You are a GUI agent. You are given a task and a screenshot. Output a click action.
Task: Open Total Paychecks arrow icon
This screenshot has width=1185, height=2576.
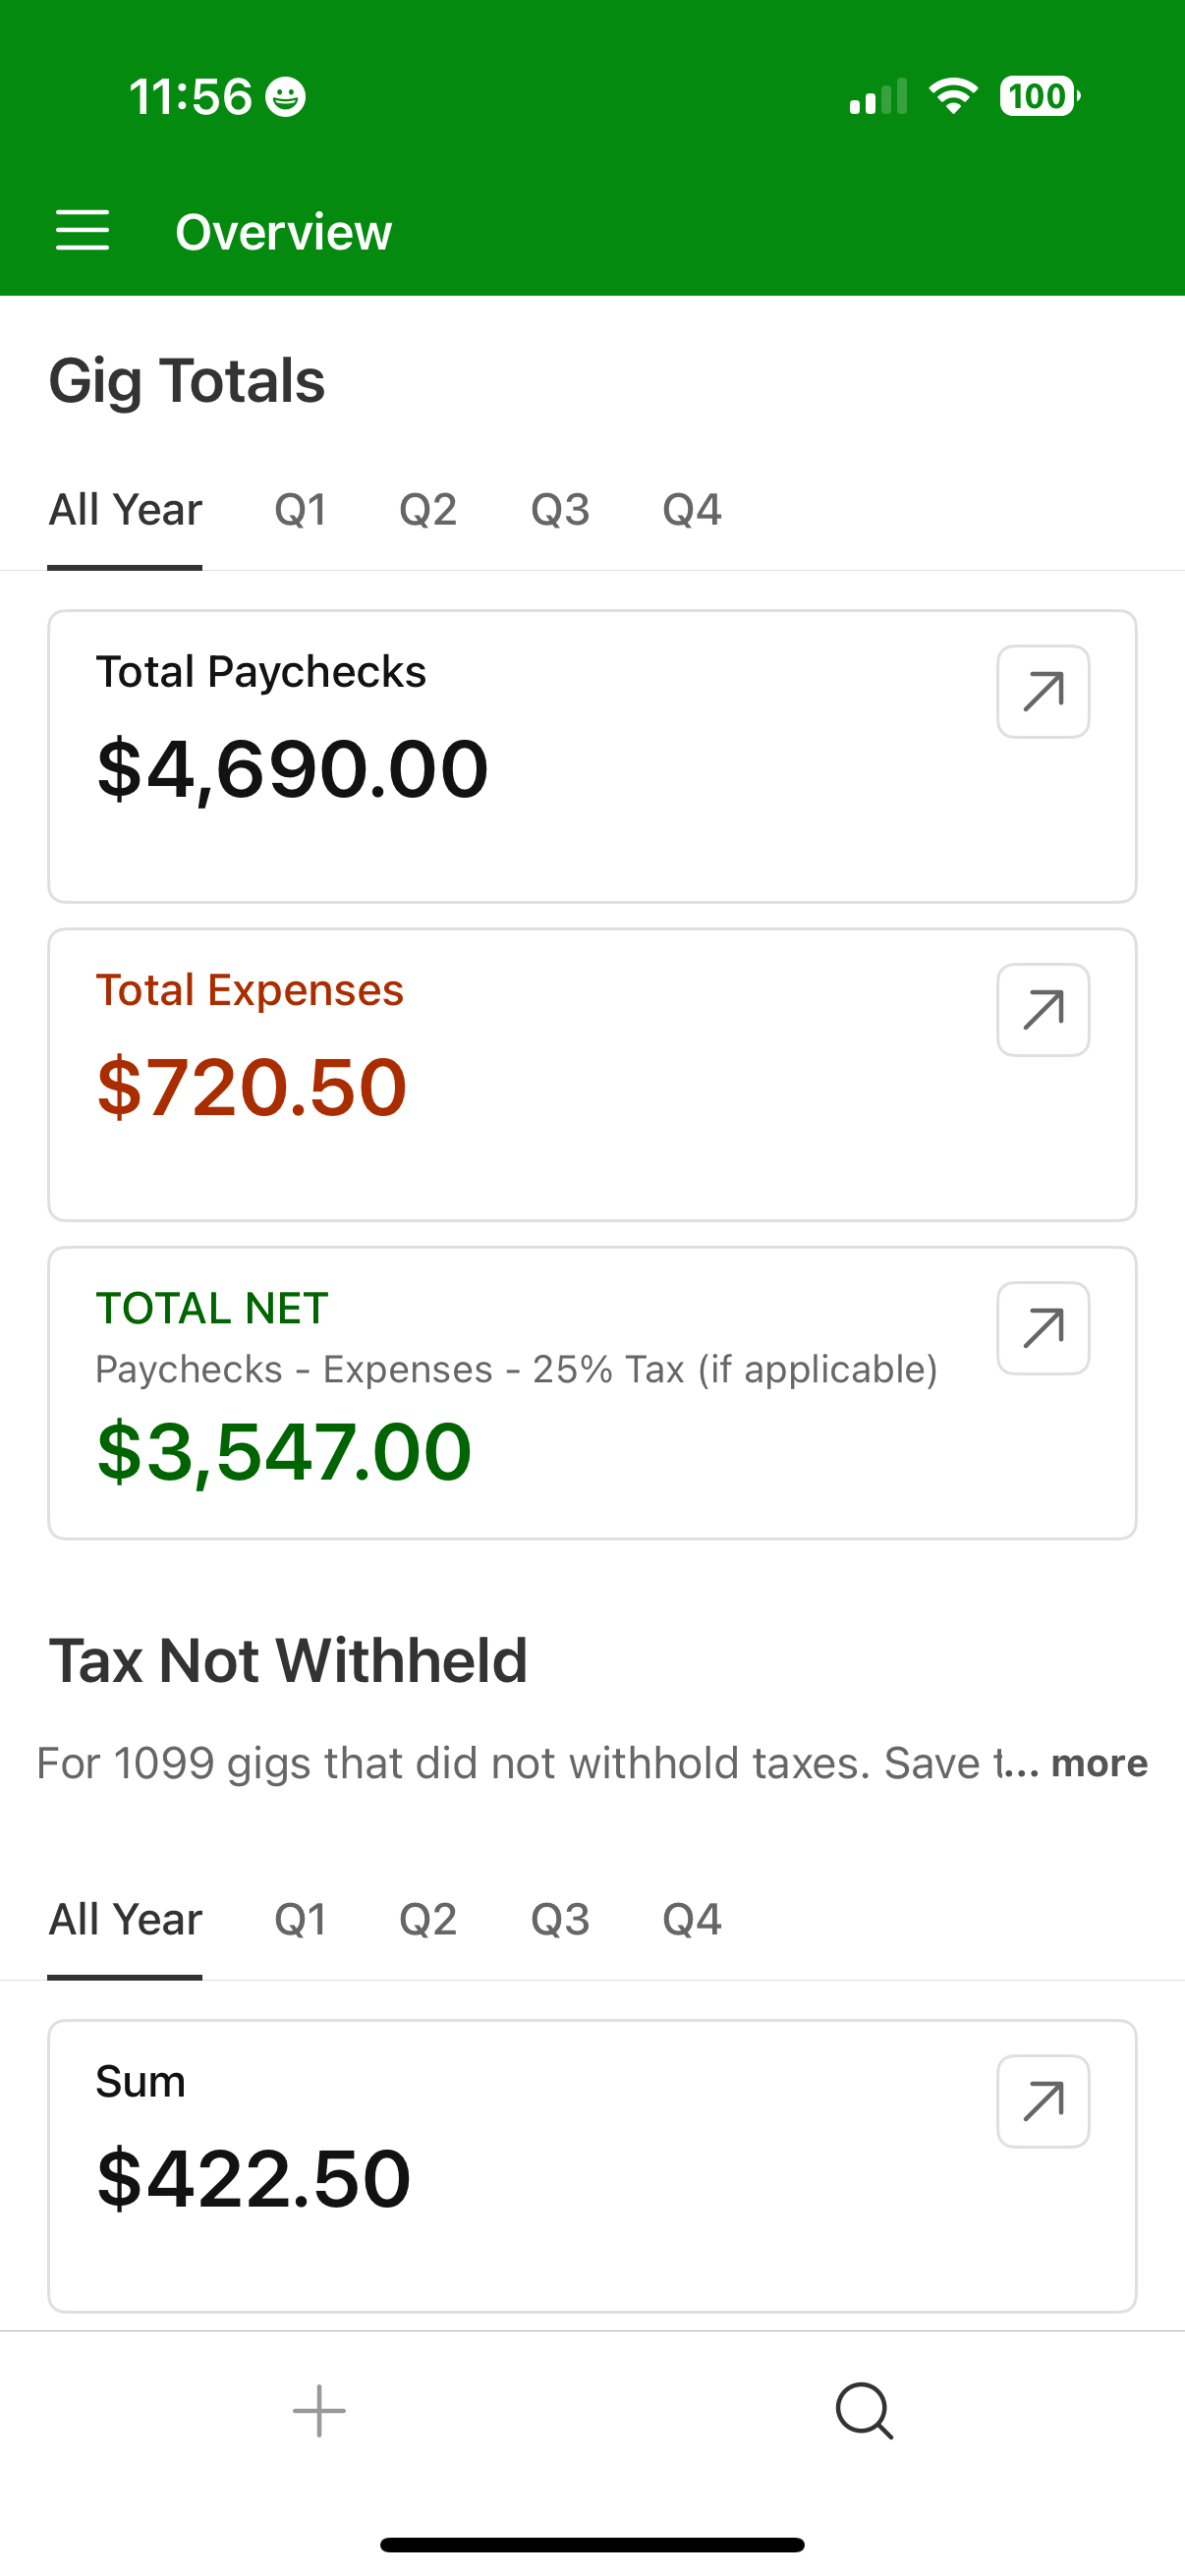[x=1043, y=692]
